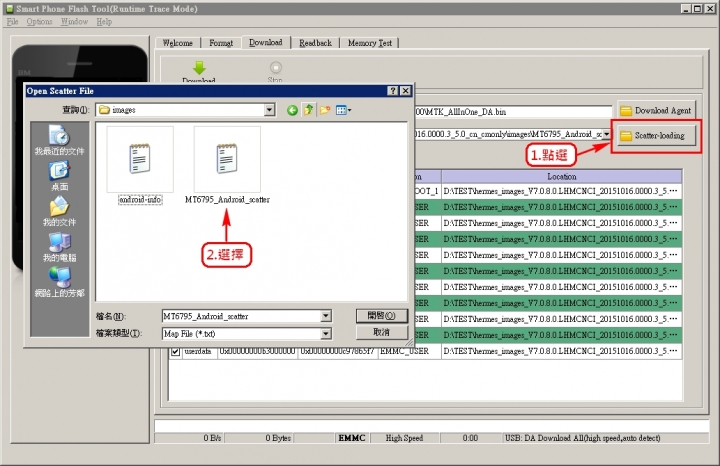Click the 0x0000000063000000 address cell
720x466 pixels.
click(x=257, y=352)
